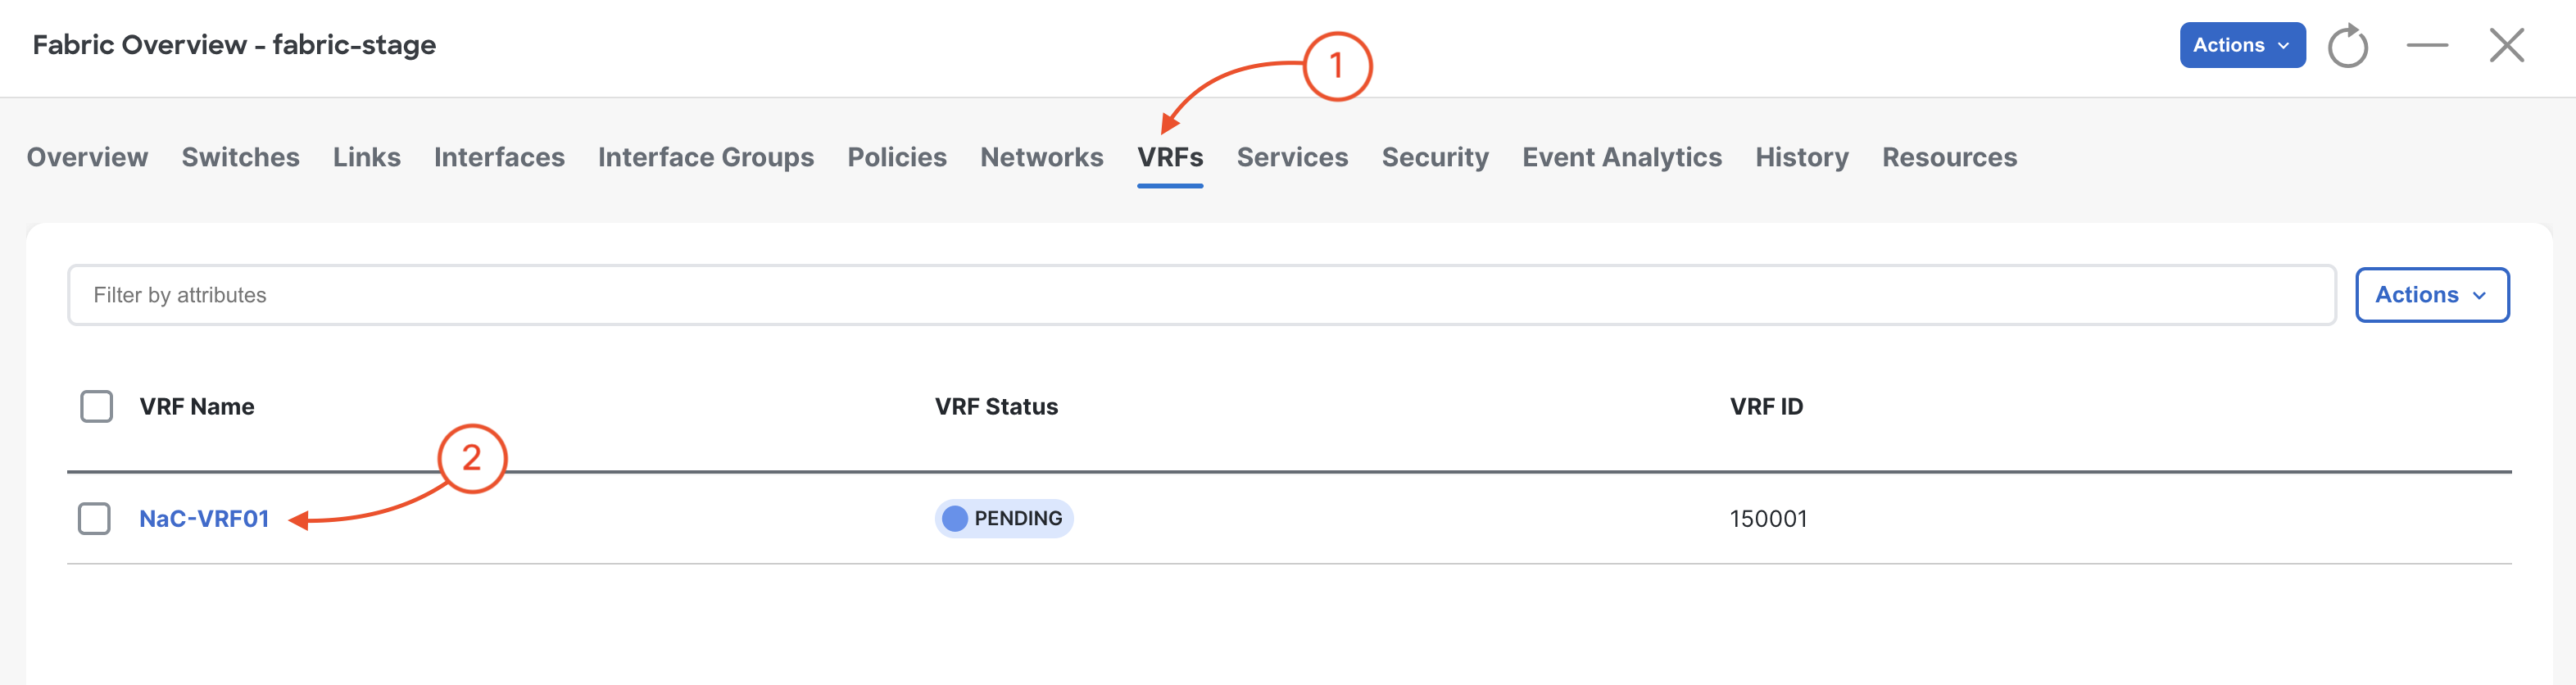Open the NaC-VRF01 VRF link
Viewport: 2576px width, 685px height.
[x=204, y=518]
